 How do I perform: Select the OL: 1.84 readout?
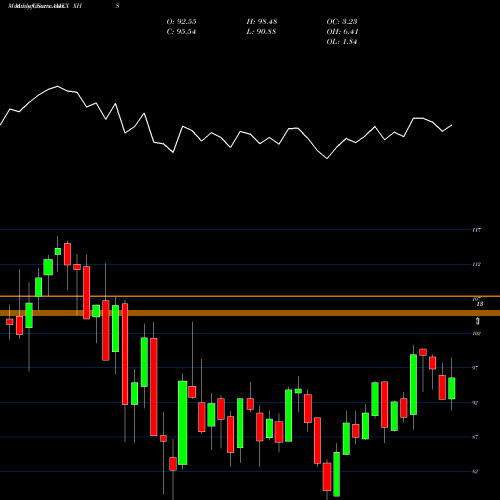[342, 42]
